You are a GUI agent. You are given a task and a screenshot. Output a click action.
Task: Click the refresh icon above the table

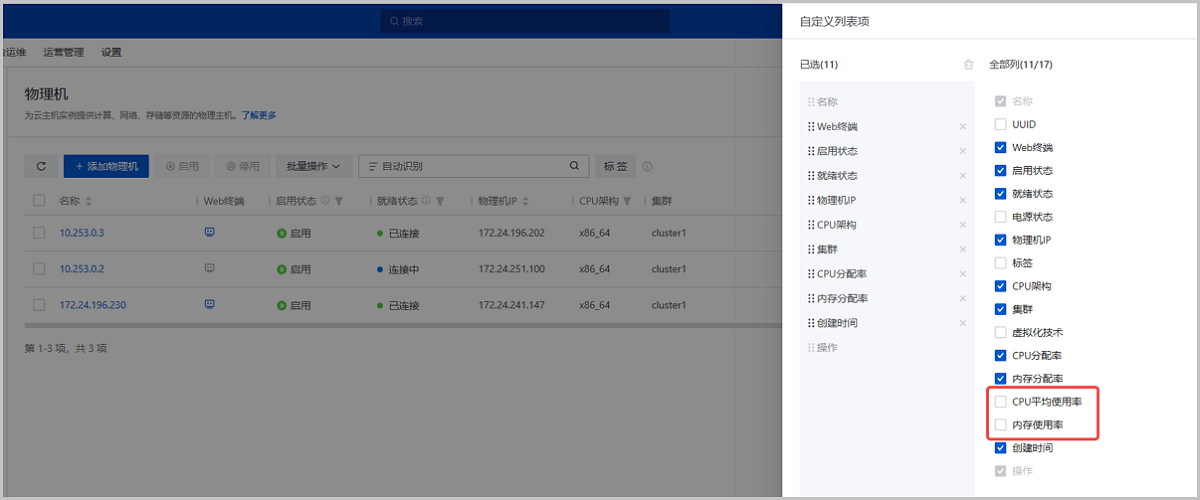(x=40, y=167)
